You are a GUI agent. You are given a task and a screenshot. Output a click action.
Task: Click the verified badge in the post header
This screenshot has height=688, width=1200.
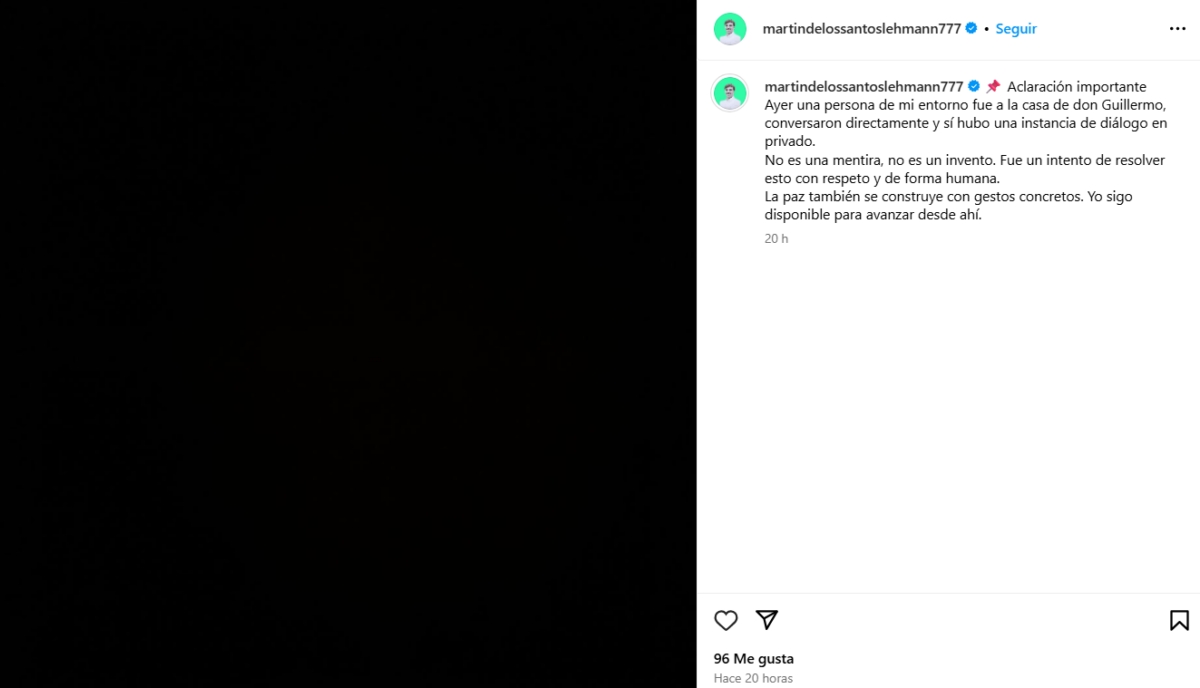point(971,29)
